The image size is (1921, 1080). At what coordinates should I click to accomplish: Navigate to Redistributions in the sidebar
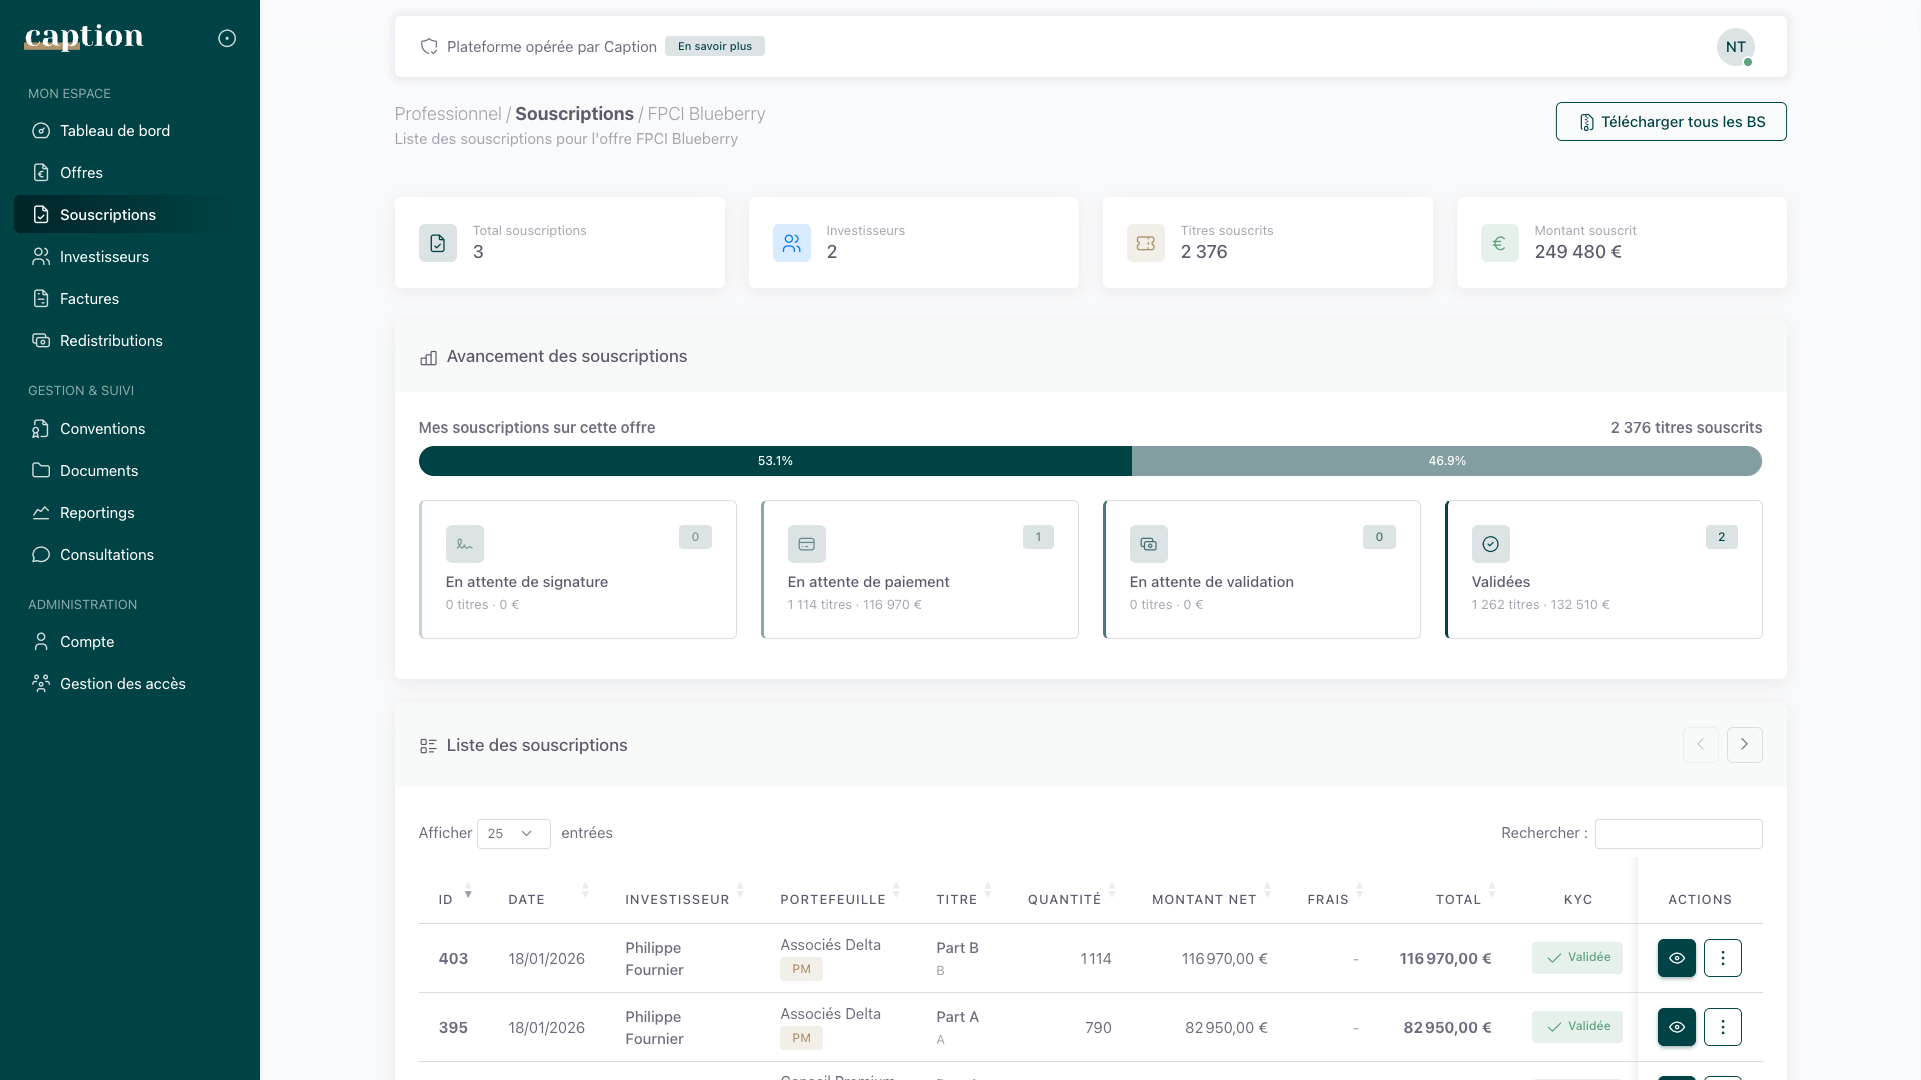point(110,341)
